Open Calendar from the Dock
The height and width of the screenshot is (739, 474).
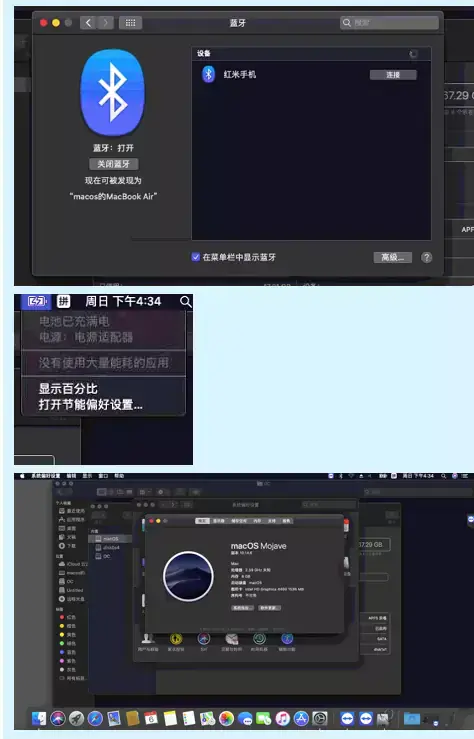[x=151, y=718]
